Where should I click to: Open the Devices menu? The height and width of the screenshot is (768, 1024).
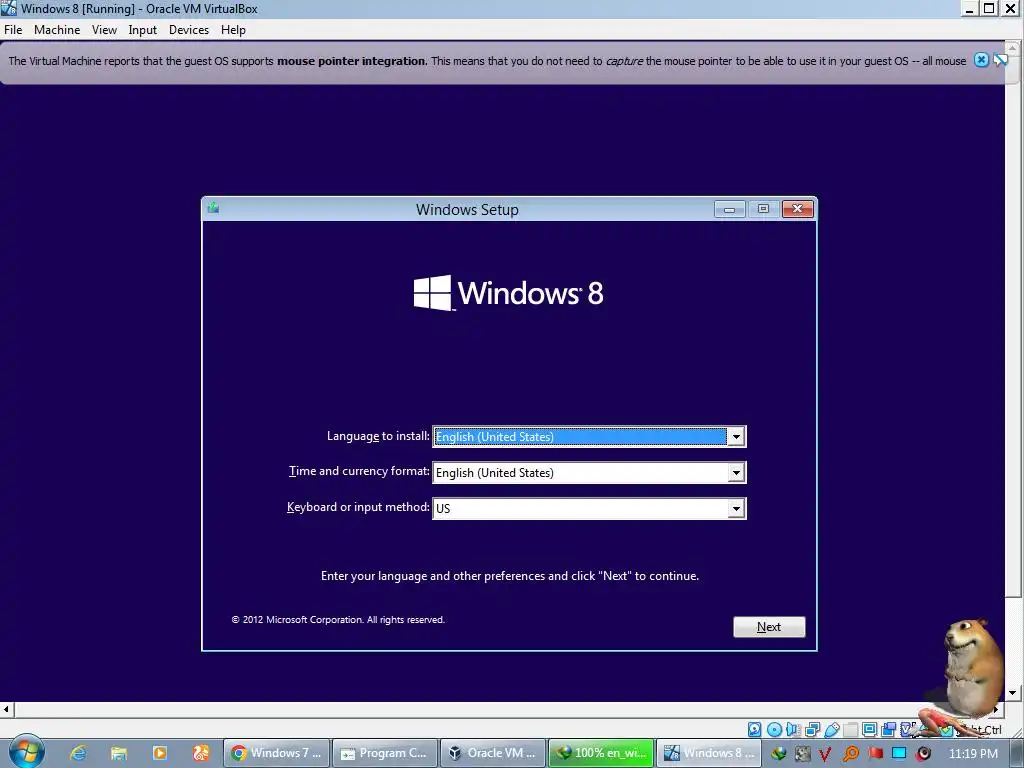click(189, 30)
